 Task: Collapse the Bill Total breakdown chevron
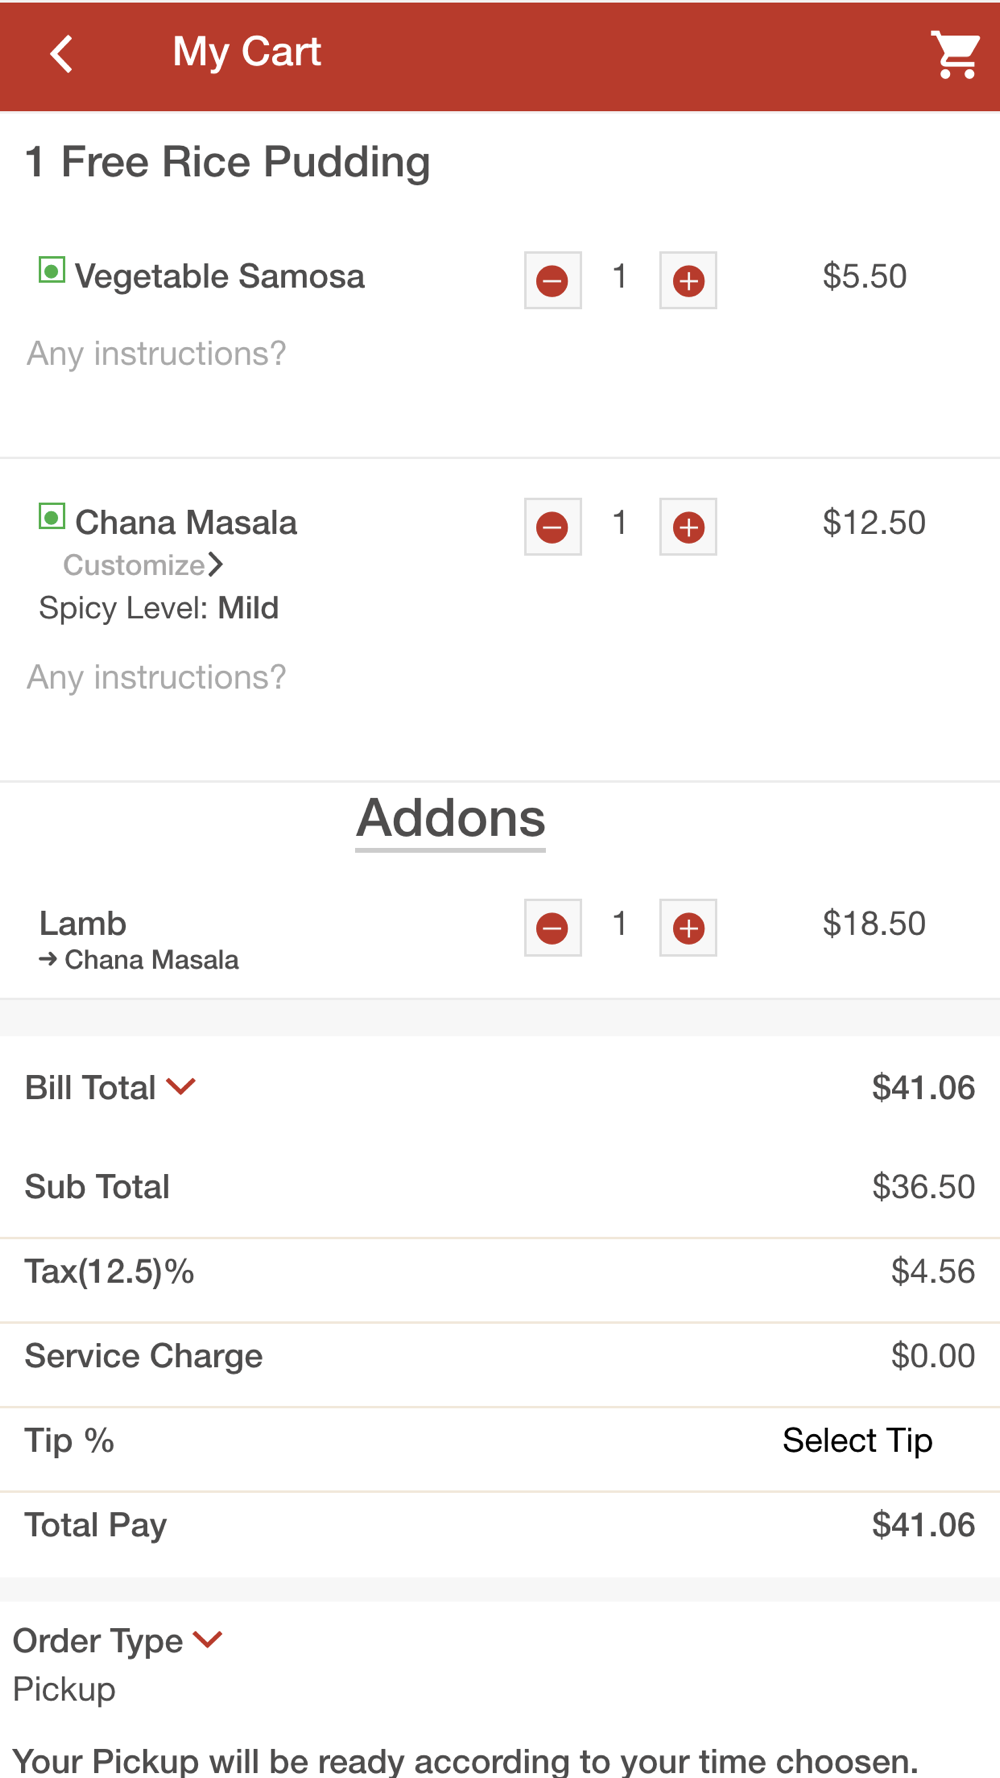(181, 1086)
